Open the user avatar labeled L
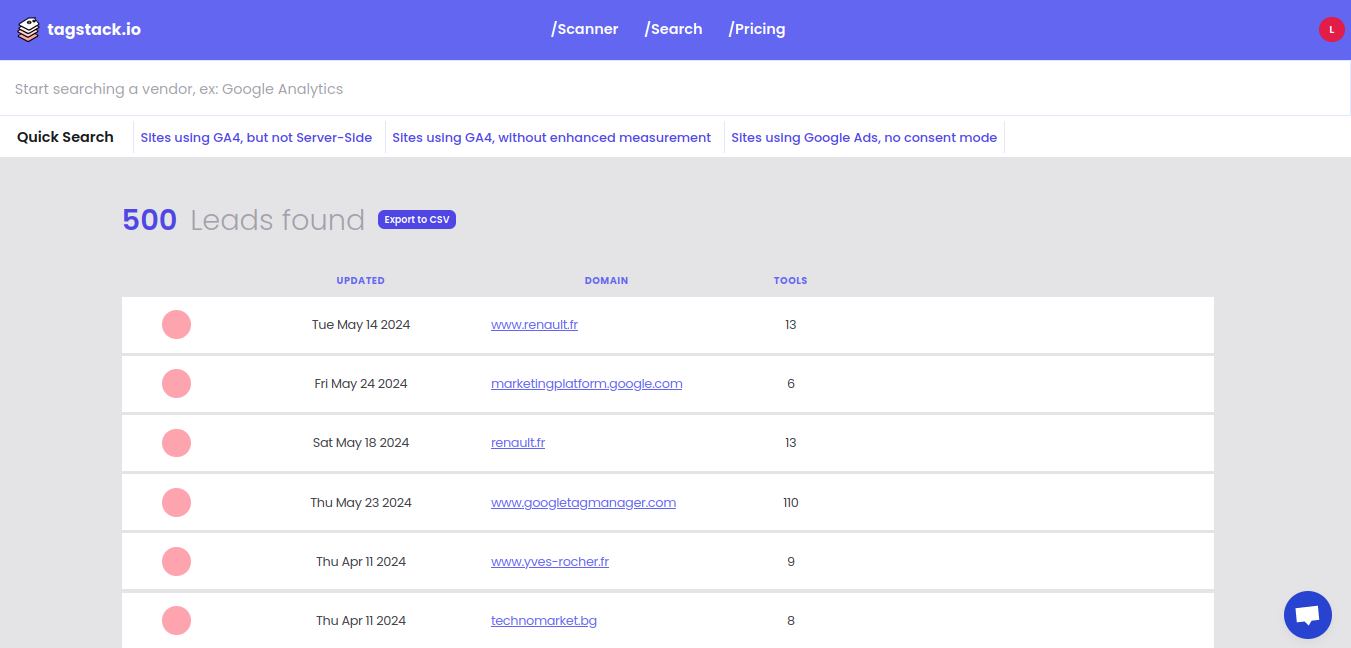Image resolution: width=1351 pixels, height=648 pixels. point(1331,30)
